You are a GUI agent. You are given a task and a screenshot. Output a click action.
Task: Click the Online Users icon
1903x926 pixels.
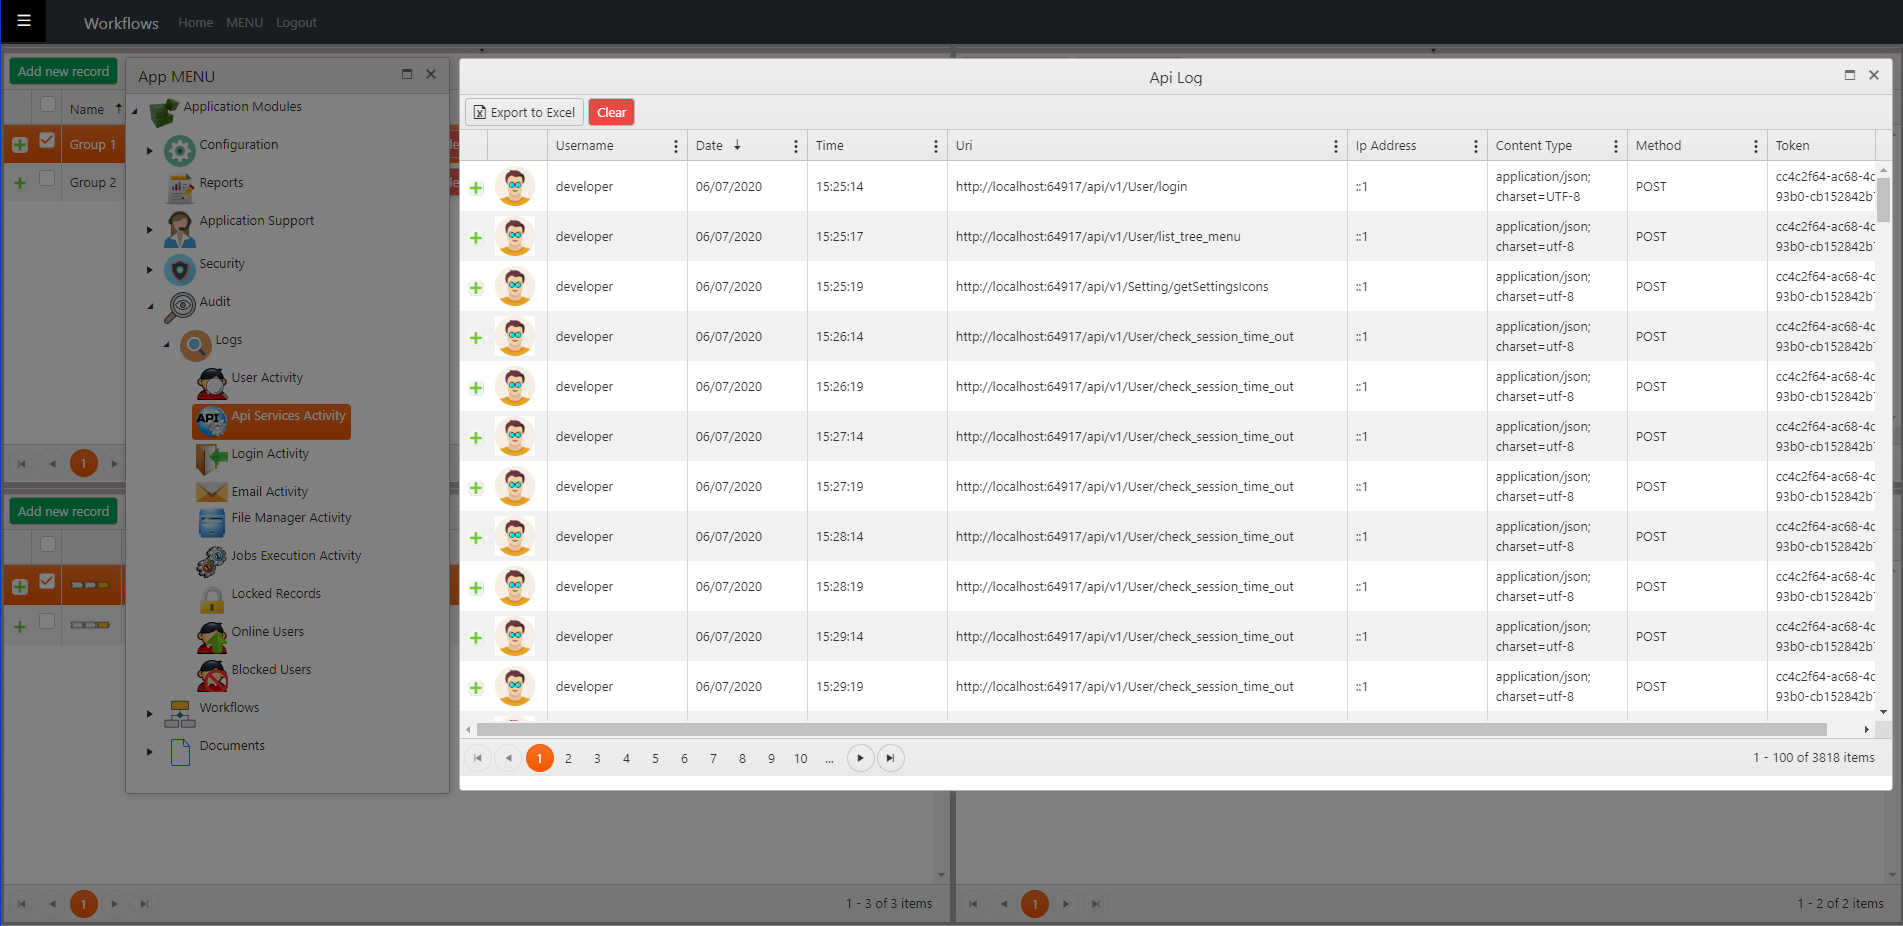tap(212, 638)
